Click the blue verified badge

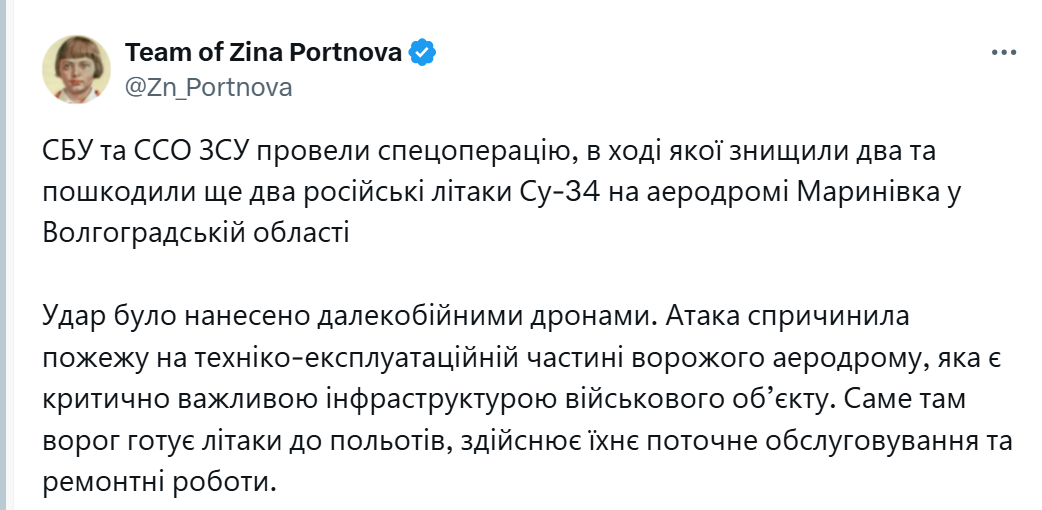tap(422, 53)
